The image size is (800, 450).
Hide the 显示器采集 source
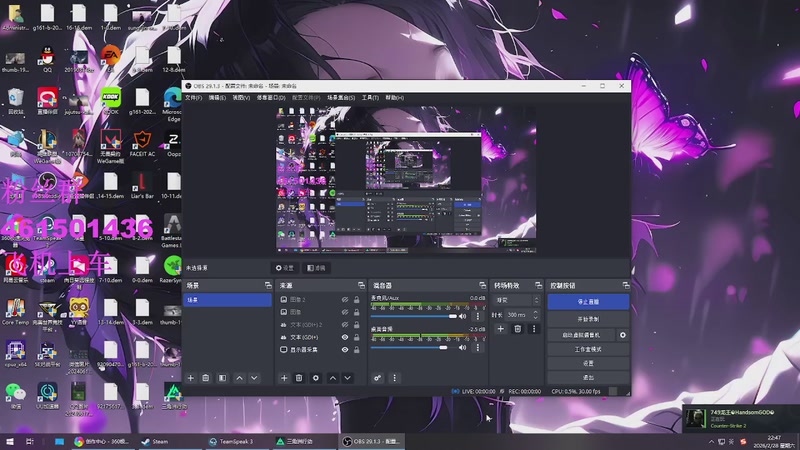point(345,349)
